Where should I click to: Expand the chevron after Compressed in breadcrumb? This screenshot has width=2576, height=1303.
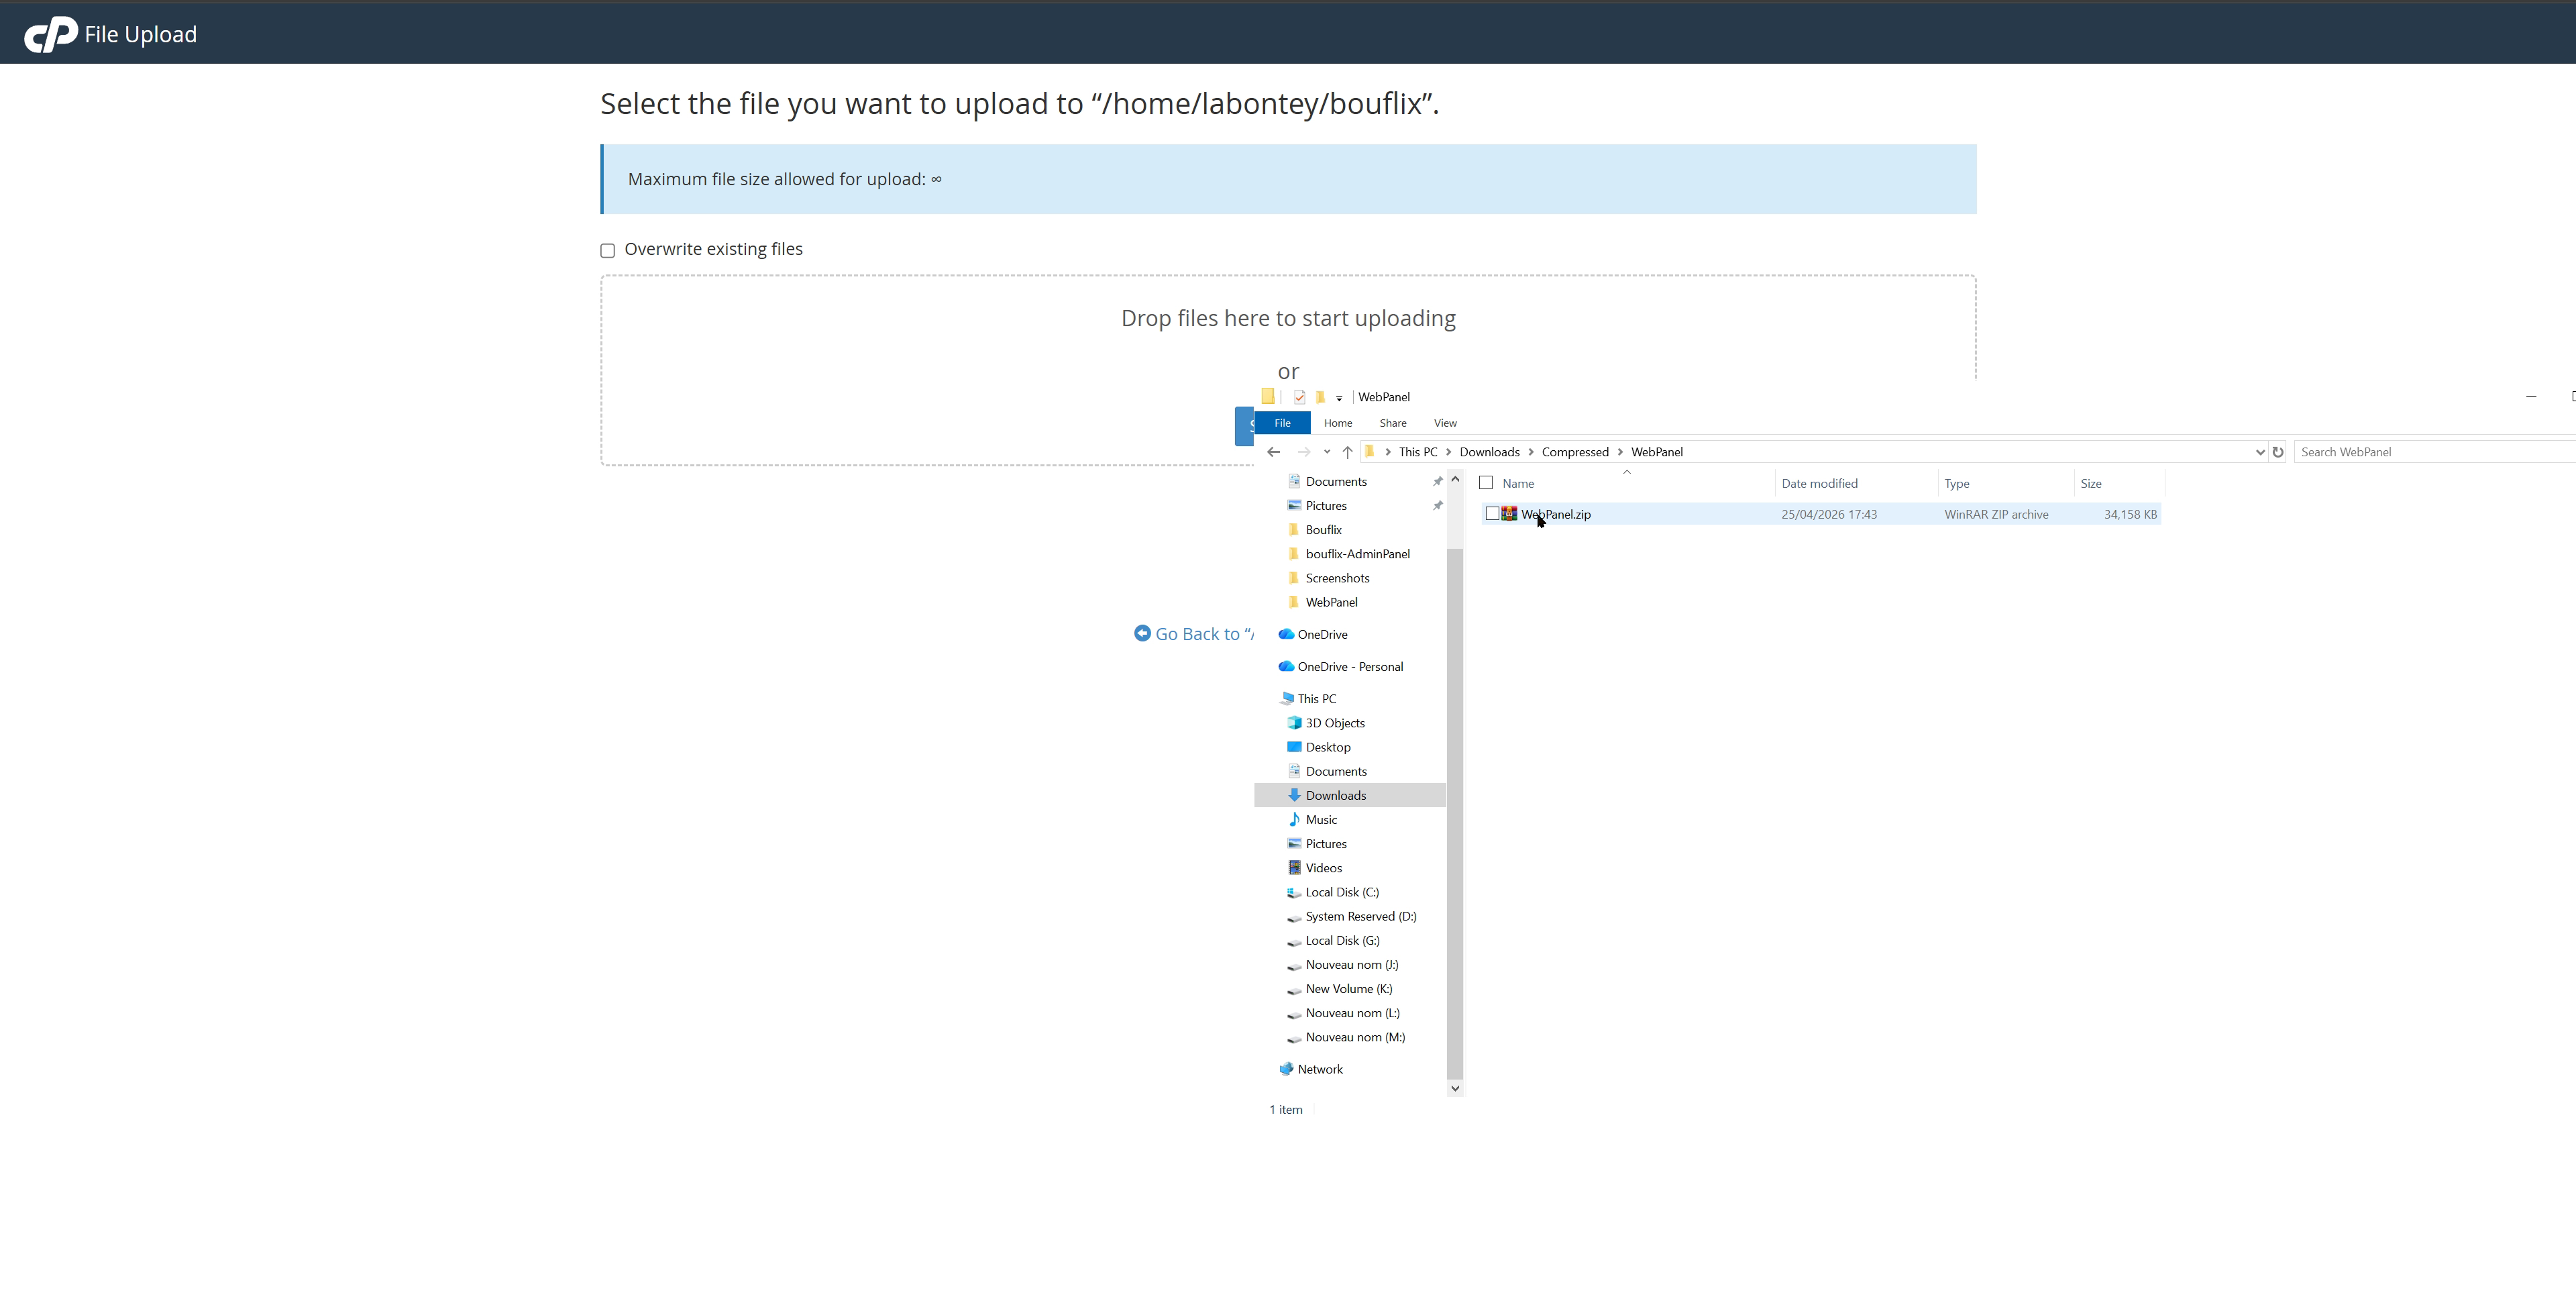[1620, 452]
